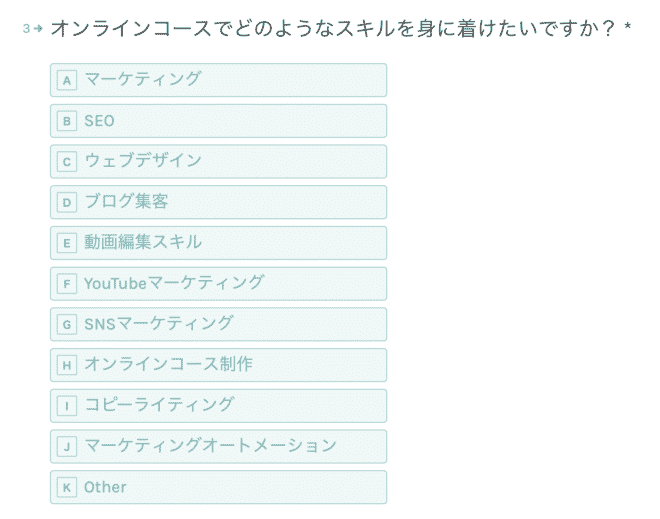Click the C key badge icon

pos(67,162)
